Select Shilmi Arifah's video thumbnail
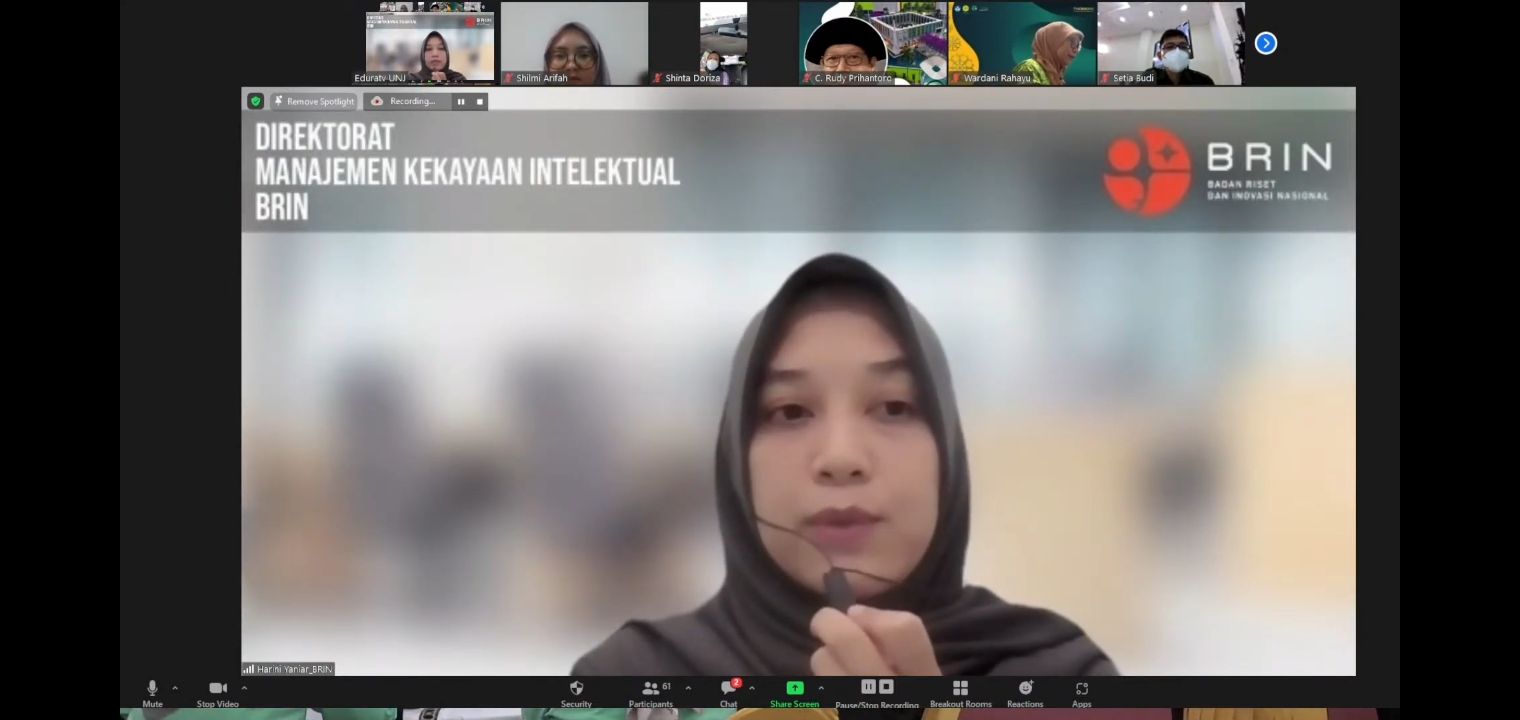This screenshot has height=720, width=1520. pos(574,43)
